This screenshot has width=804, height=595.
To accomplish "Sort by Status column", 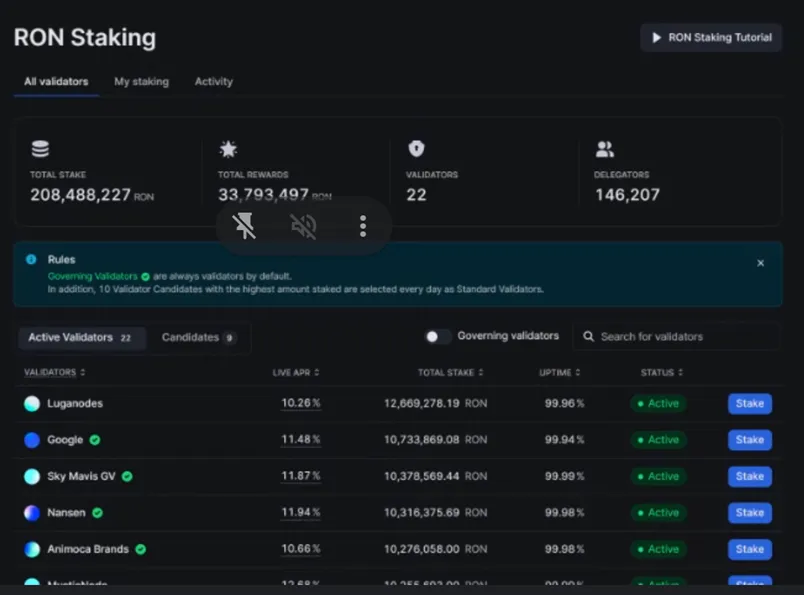I will pos(661,372).
